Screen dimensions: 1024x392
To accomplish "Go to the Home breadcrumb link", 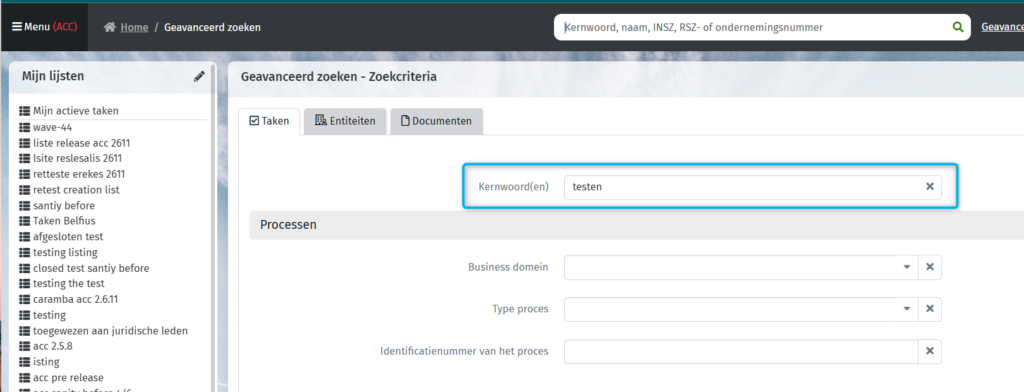I will pos(135,27).
